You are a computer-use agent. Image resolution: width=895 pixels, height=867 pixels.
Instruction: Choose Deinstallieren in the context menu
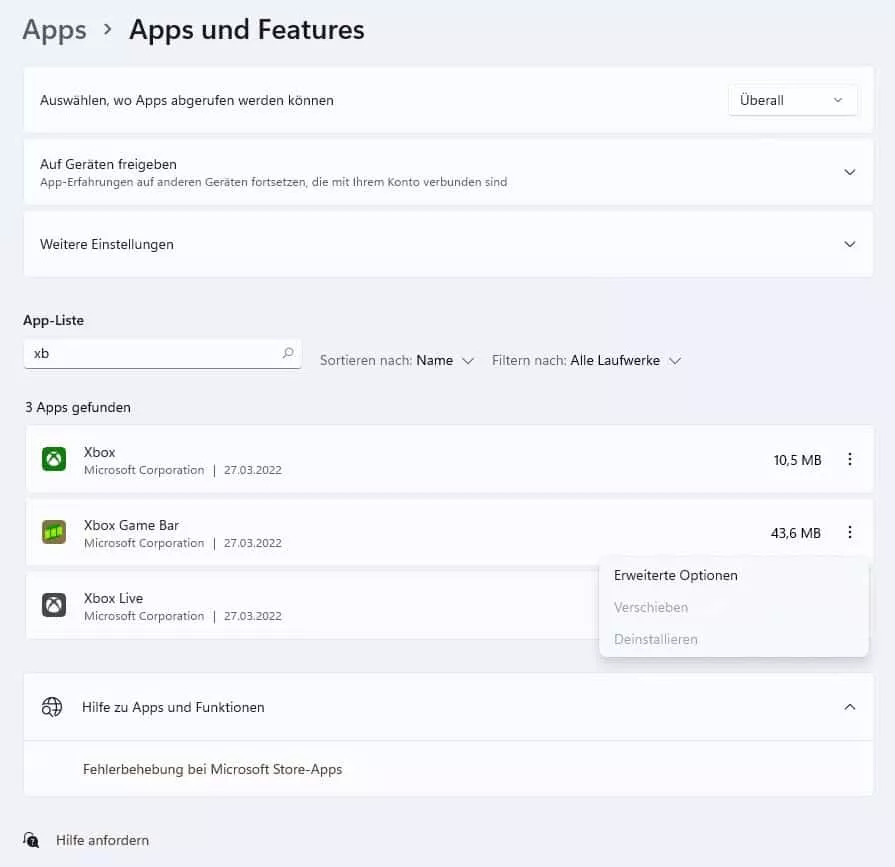coord(656,639)
